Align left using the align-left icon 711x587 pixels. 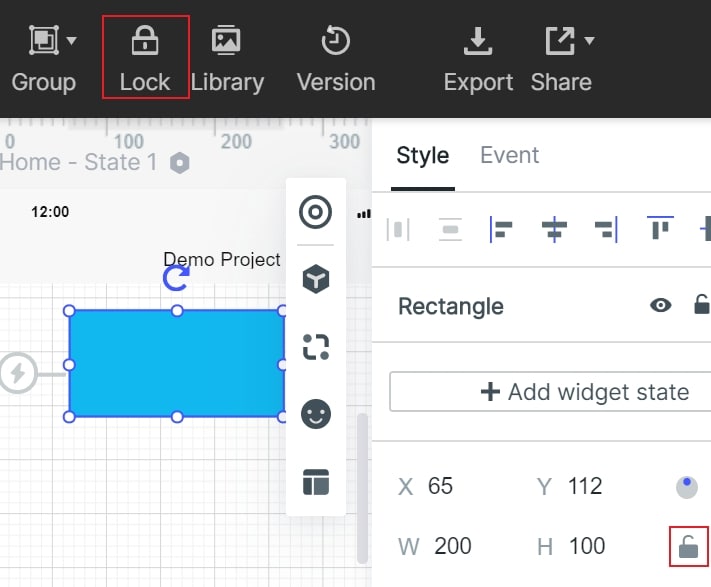pyautogui.click(x=501, y=229)
